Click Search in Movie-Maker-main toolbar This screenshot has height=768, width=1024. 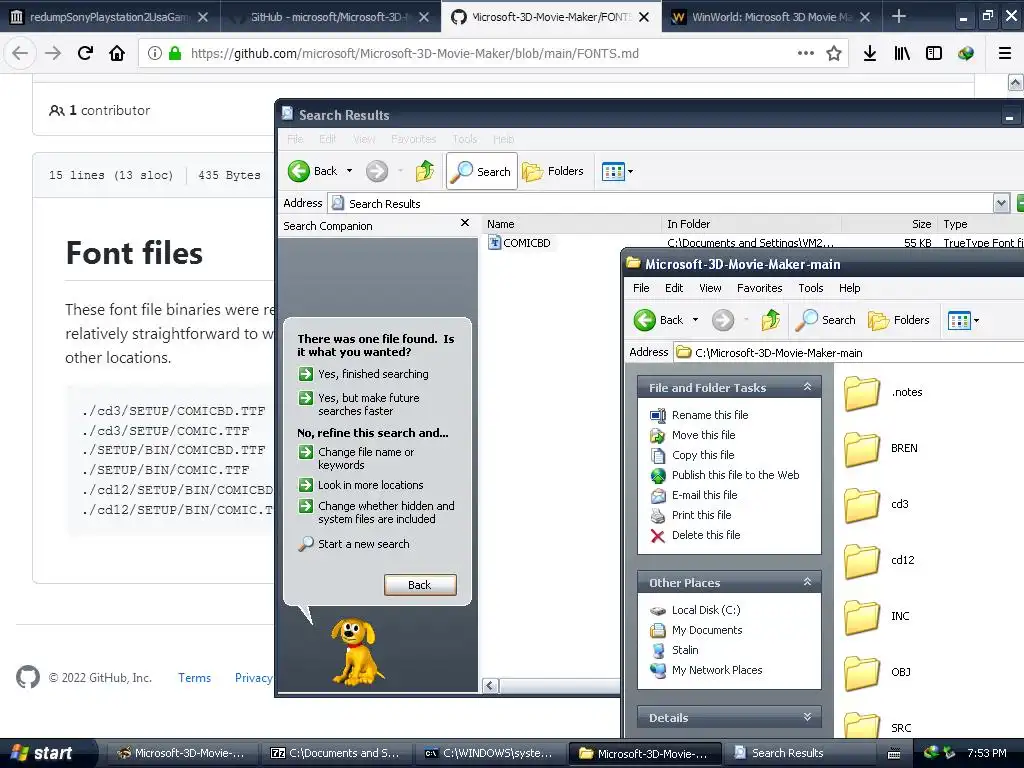point(826,320)
